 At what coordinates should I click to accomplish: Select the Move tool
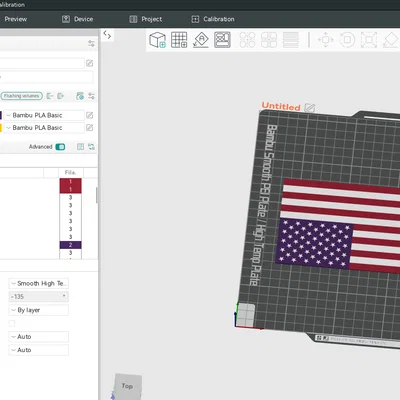click(326, 40)
